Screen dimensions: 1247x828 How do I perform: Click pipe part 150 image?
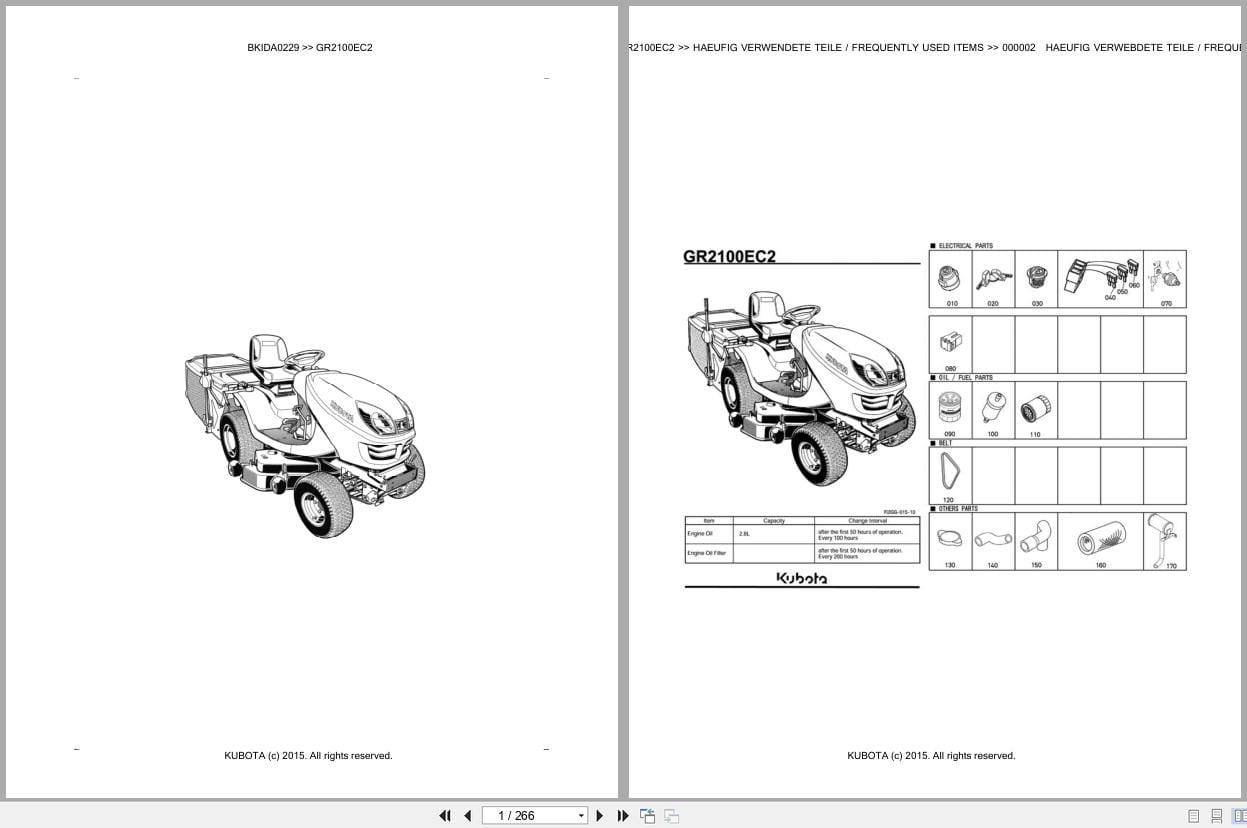[1036, 536]
